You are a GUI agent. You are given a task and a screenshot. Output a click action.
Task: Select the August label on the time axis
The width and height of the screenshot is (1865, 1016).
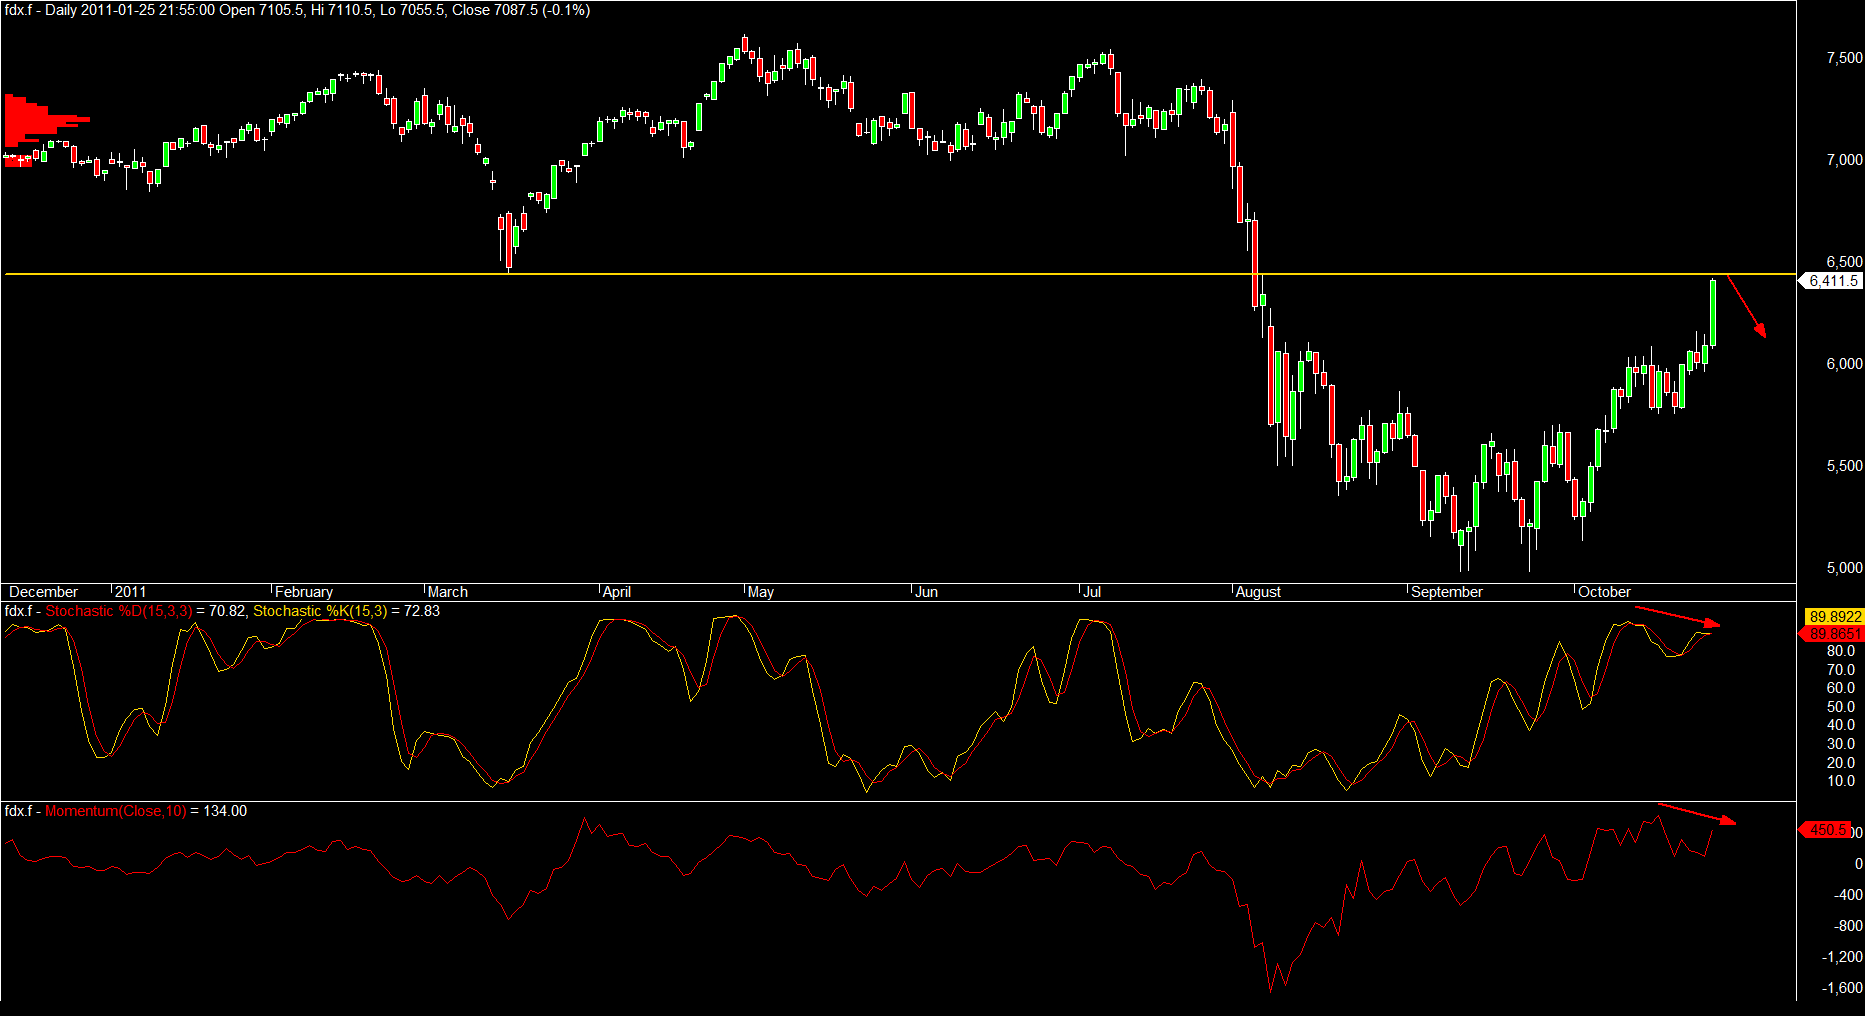tap(1258, 592)
